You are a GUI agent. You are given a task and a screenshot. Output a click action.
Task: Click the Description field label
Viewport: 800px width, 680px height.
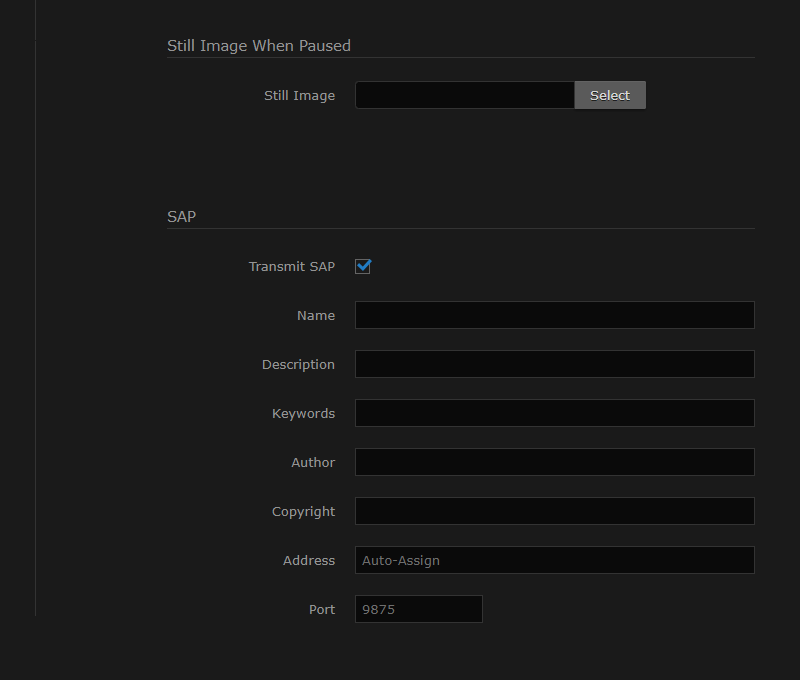pos(298,364)
